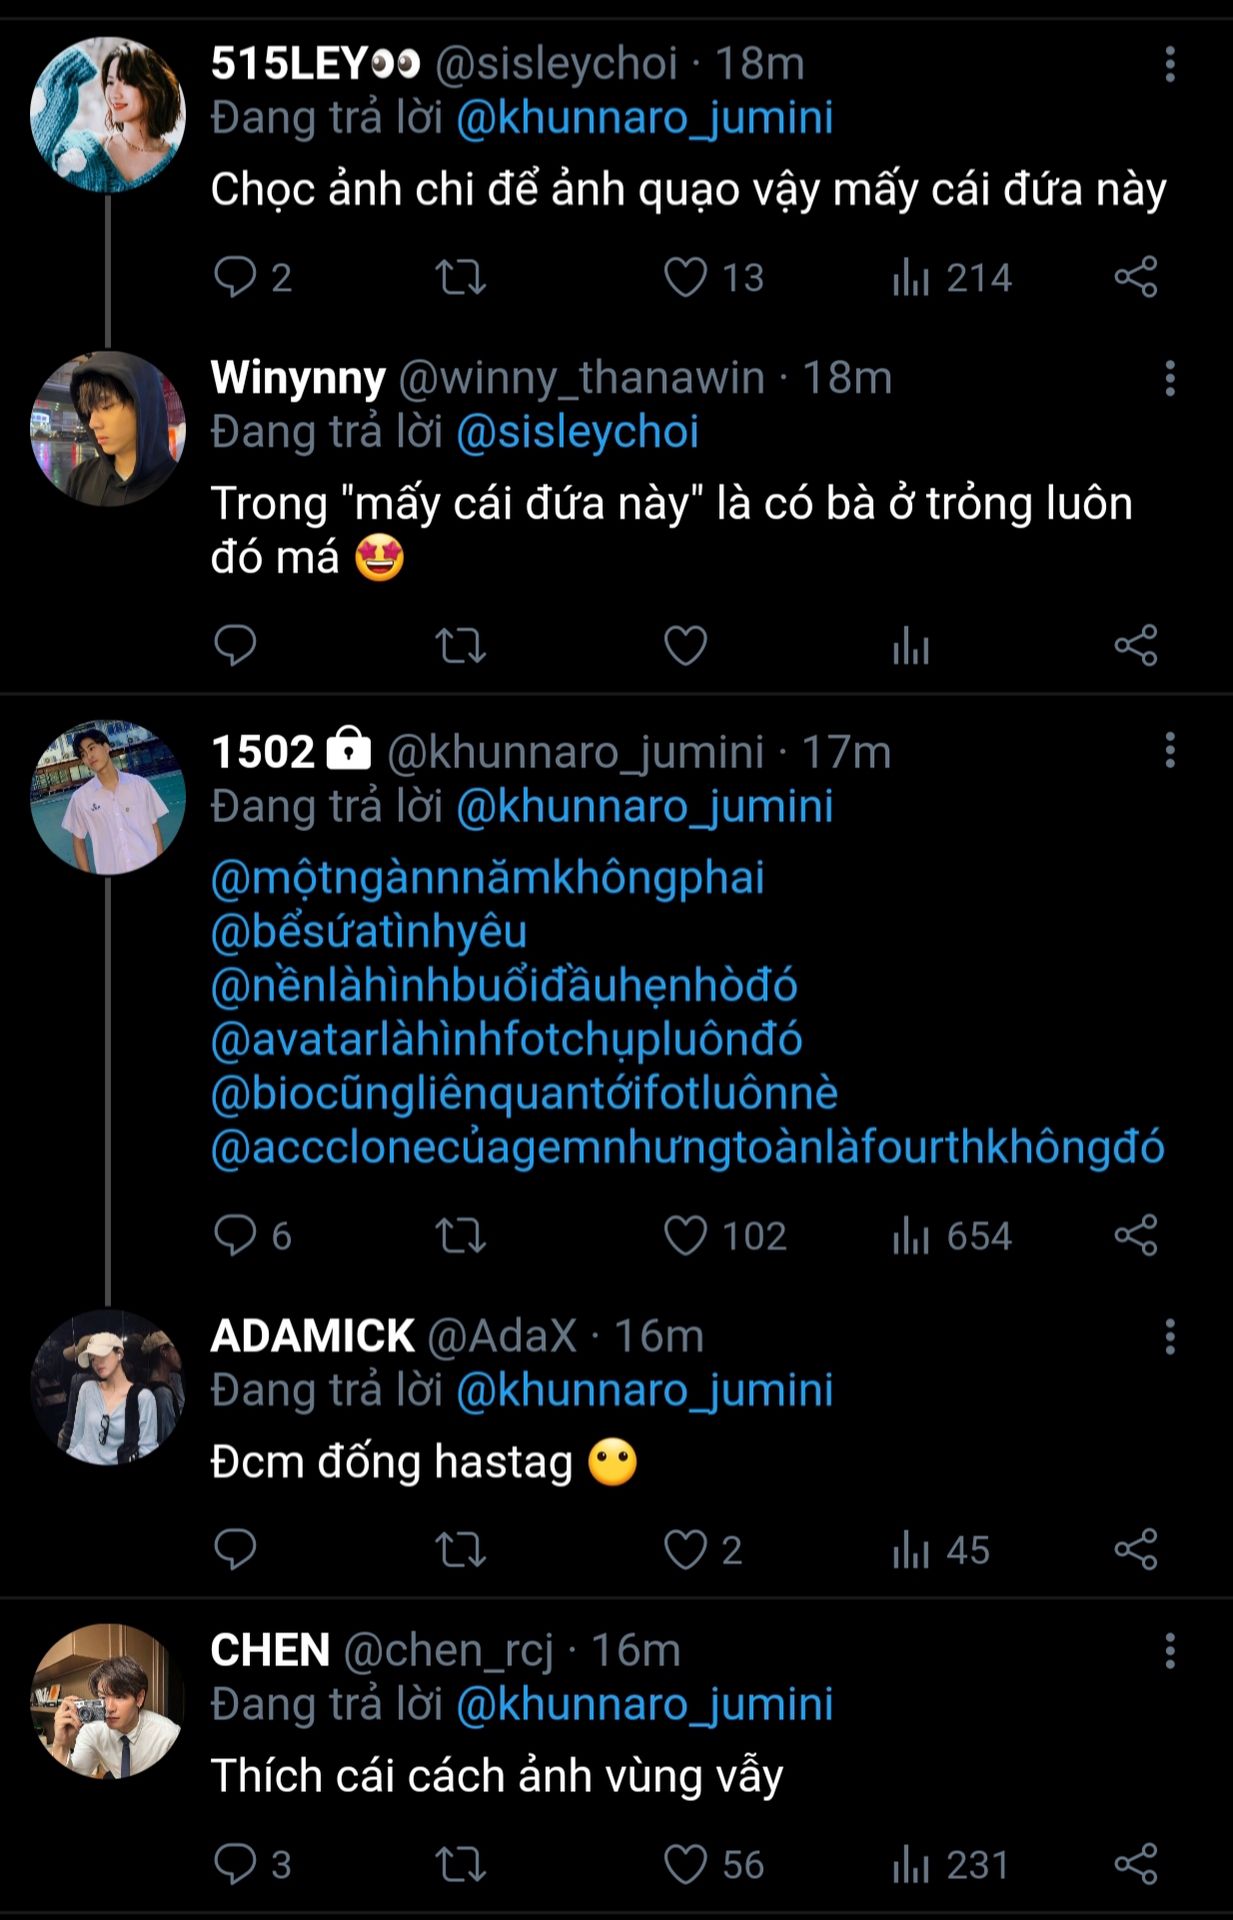Reply to 515LEY's tweet
Screen dimensions: 1233x1920
(x=236, y=277)
